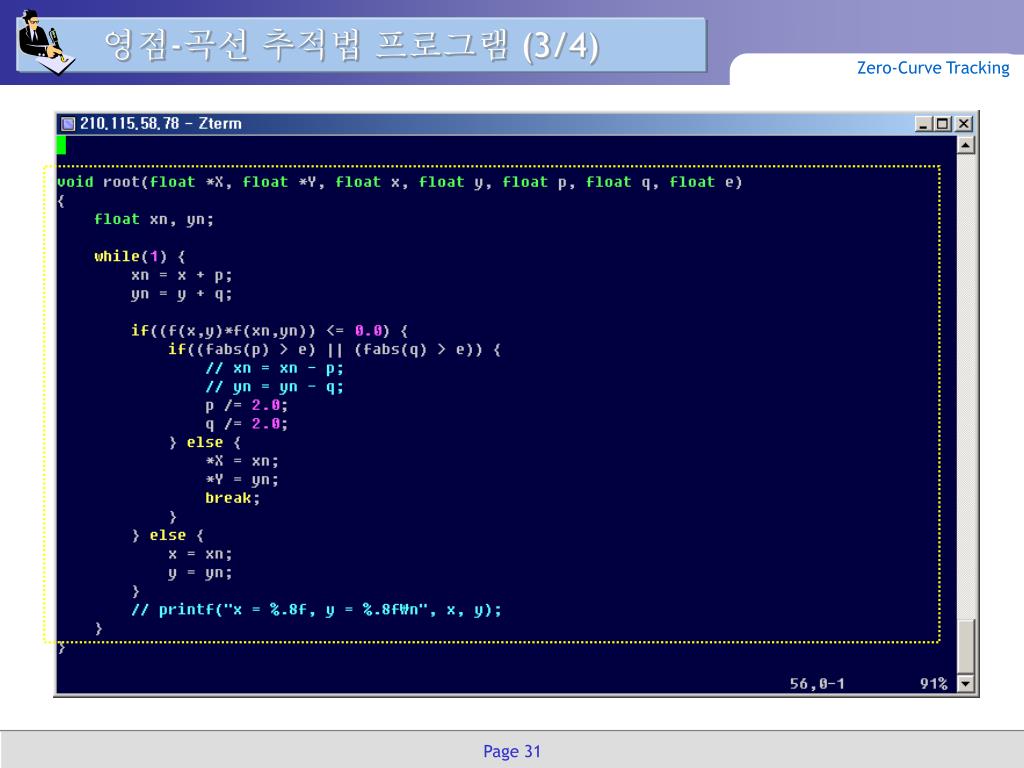The width and height of the screenshot is (1024, 768).
Task: Click the scrollbar down arrow in terminal
Action: pos(966,684)
